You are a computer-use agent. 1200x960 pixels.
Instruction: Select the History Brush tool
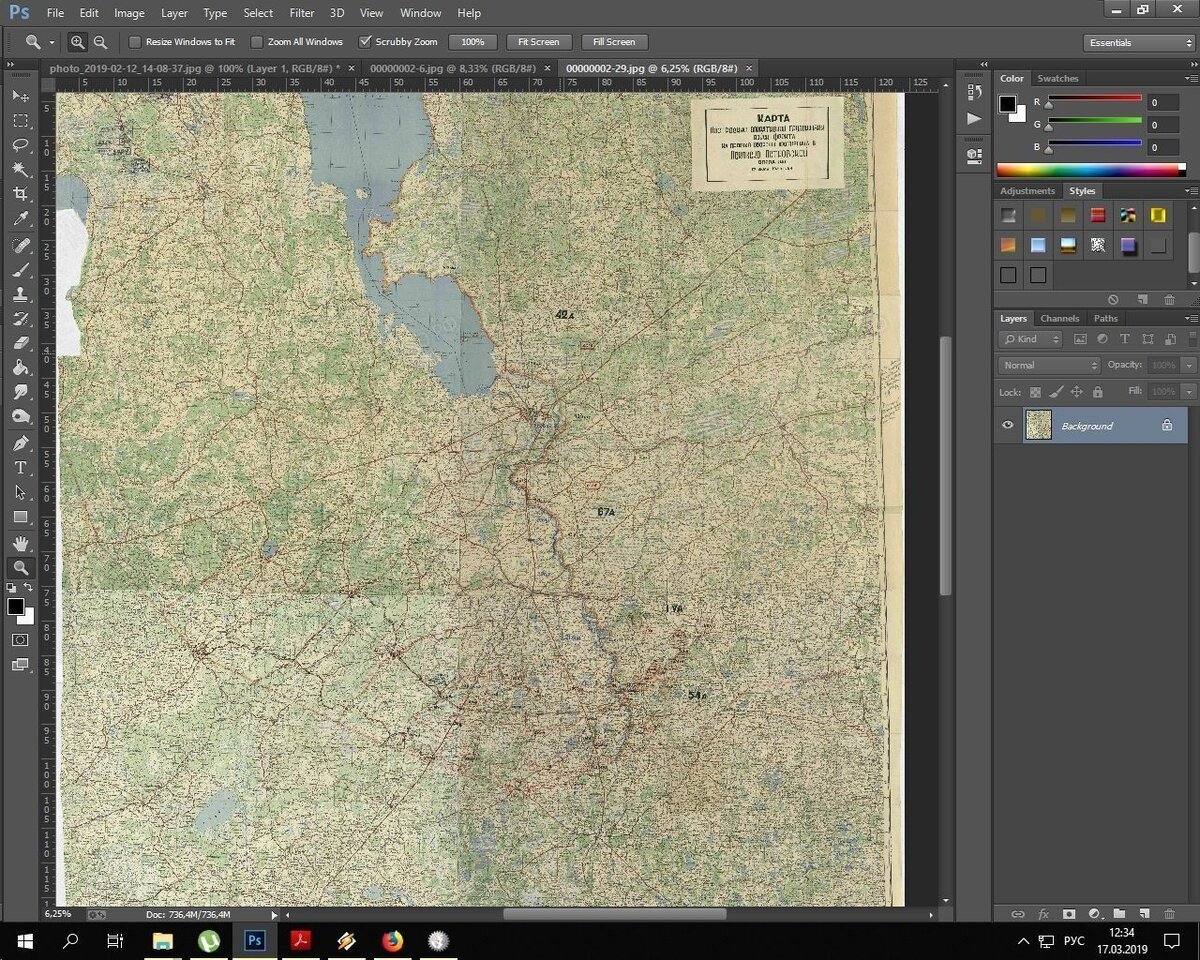click(x=20, y=319)
